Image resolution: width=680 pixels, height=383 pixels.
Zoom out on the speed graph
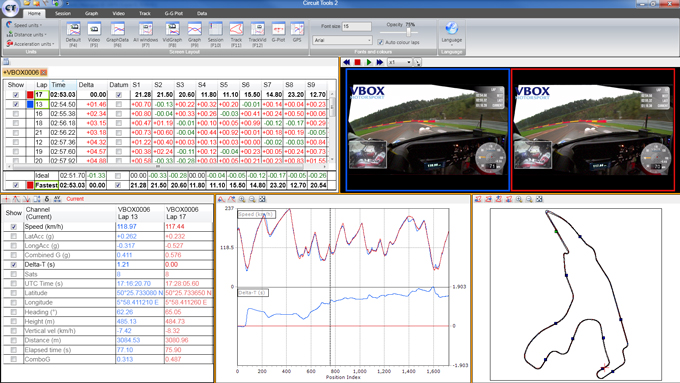click(x=252, y=200)
